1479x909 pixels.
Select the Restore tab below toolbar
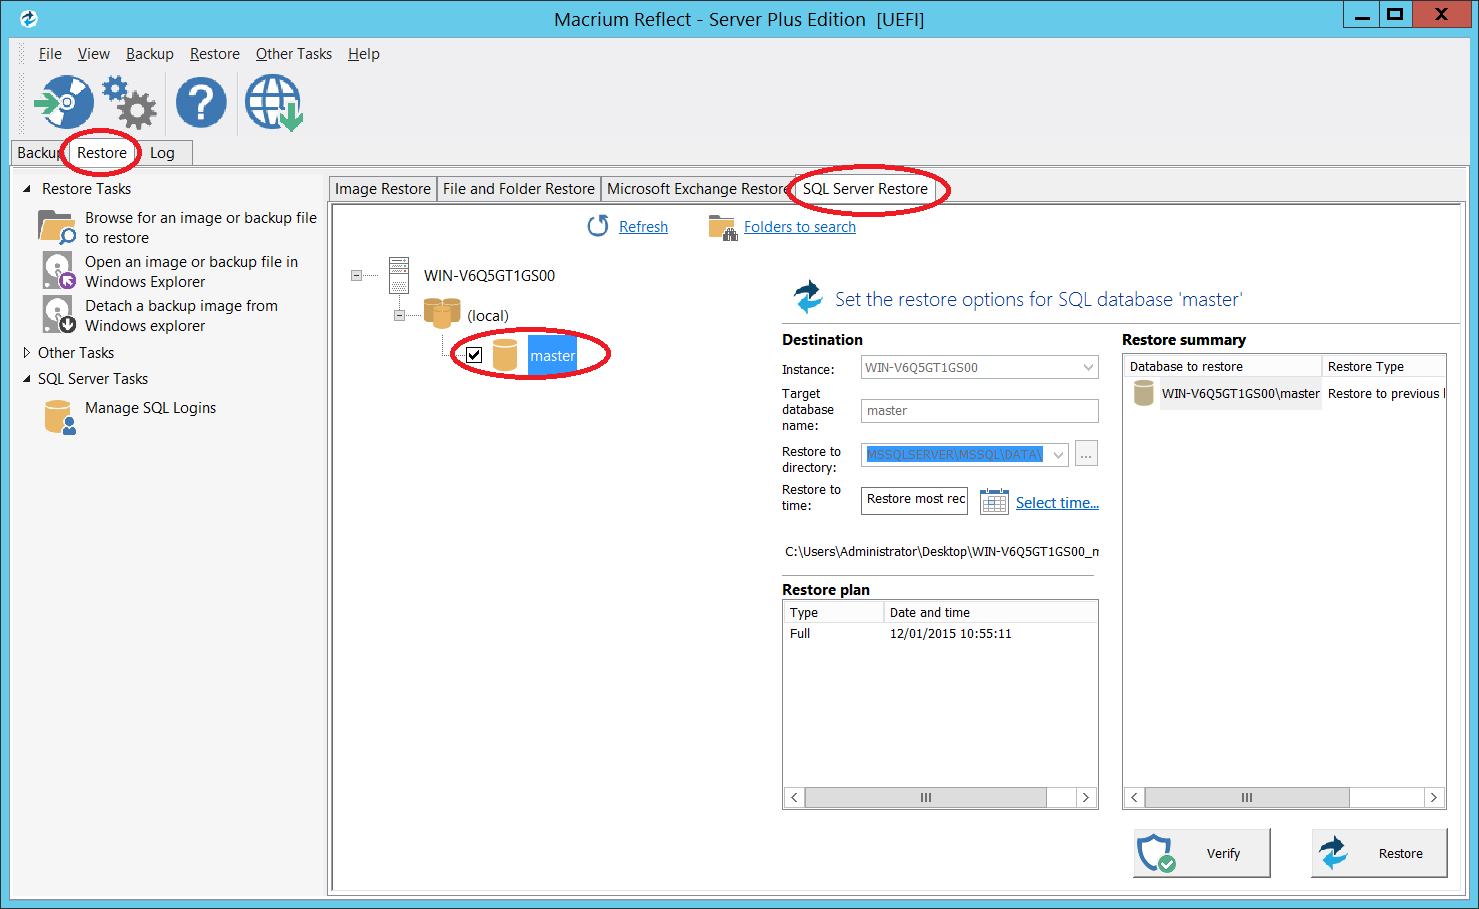point(102,152)
